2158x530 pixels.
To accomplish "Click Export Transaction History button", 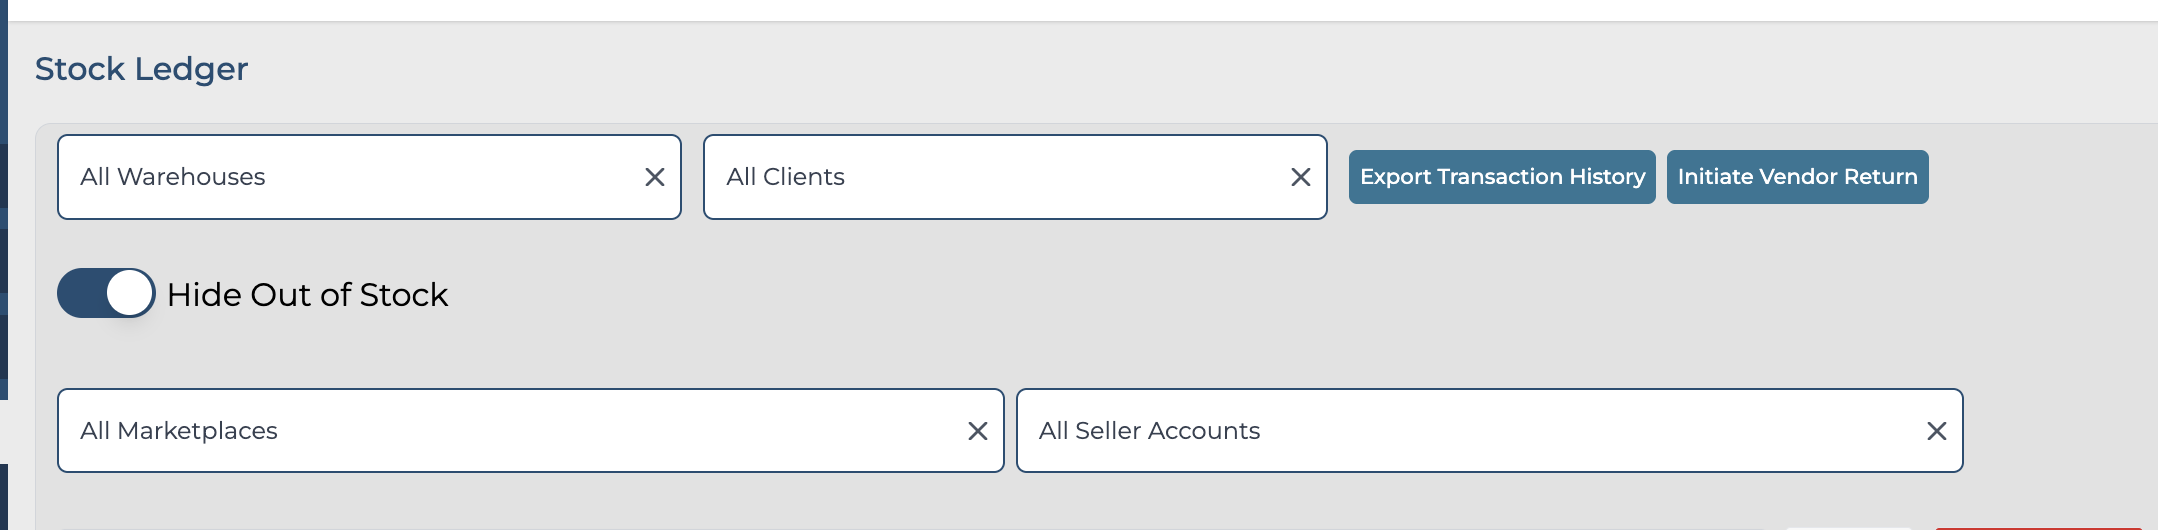I will tap(1501, 177).
